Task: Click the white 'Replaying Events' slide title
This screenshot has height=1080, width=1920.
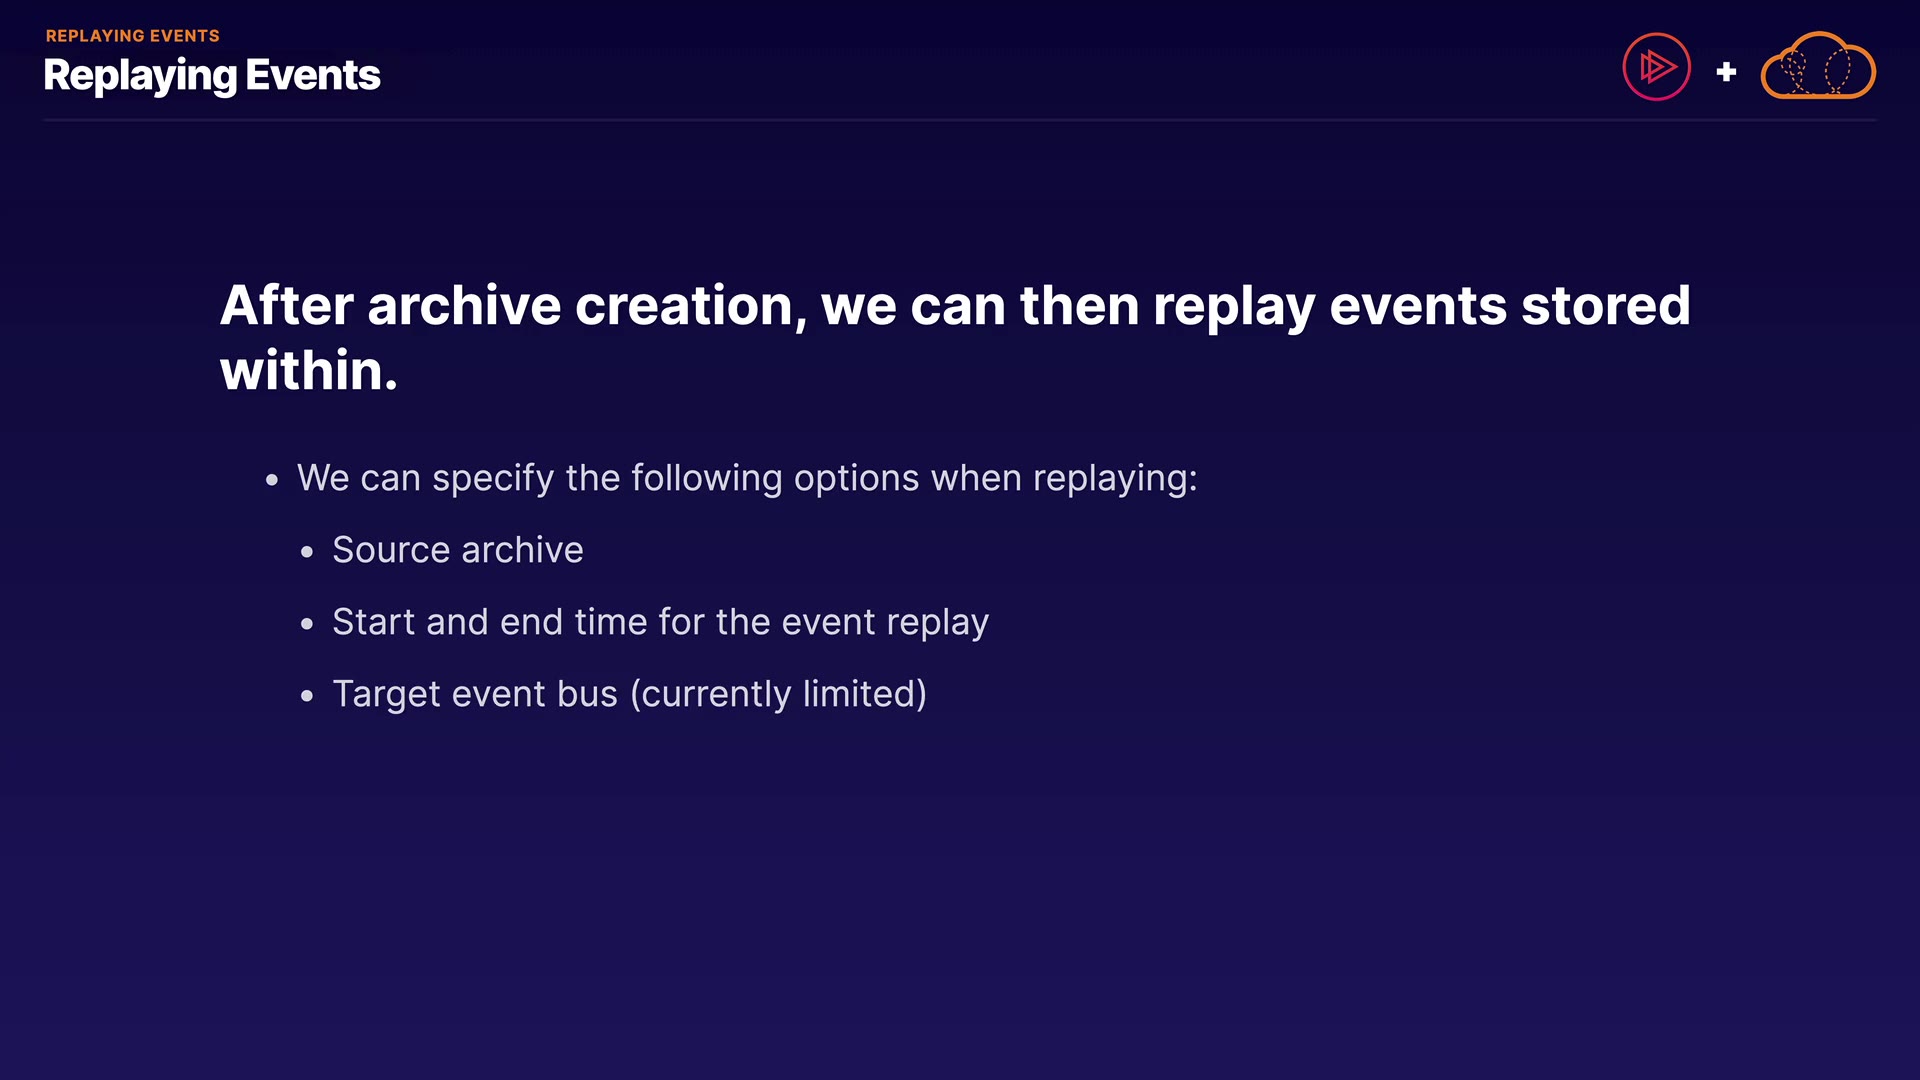Action: tap(212, 76)
